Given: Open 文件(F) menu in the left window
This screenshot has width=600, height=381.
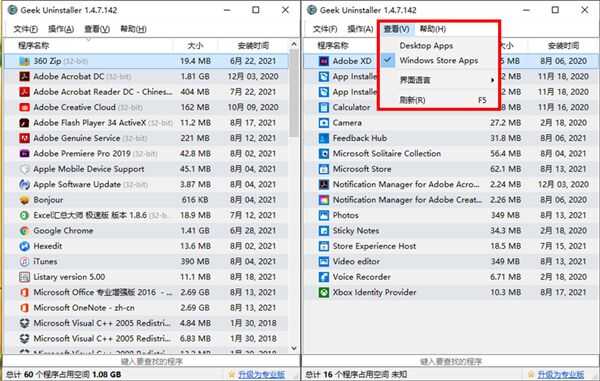Looking at the screenshot, I should tap(26, 29).
